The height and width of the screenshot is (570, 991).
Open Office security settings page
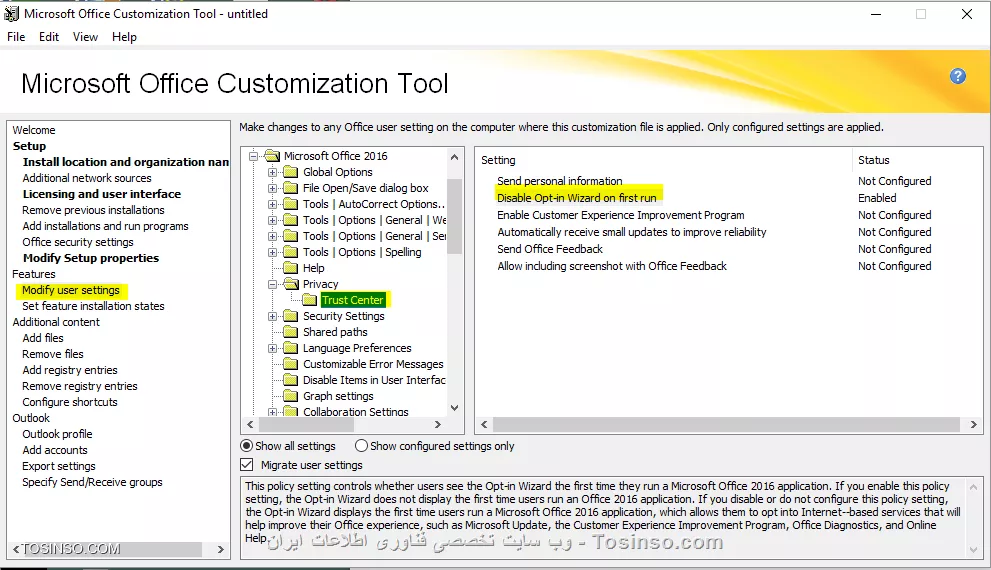(x=78, y=242)
